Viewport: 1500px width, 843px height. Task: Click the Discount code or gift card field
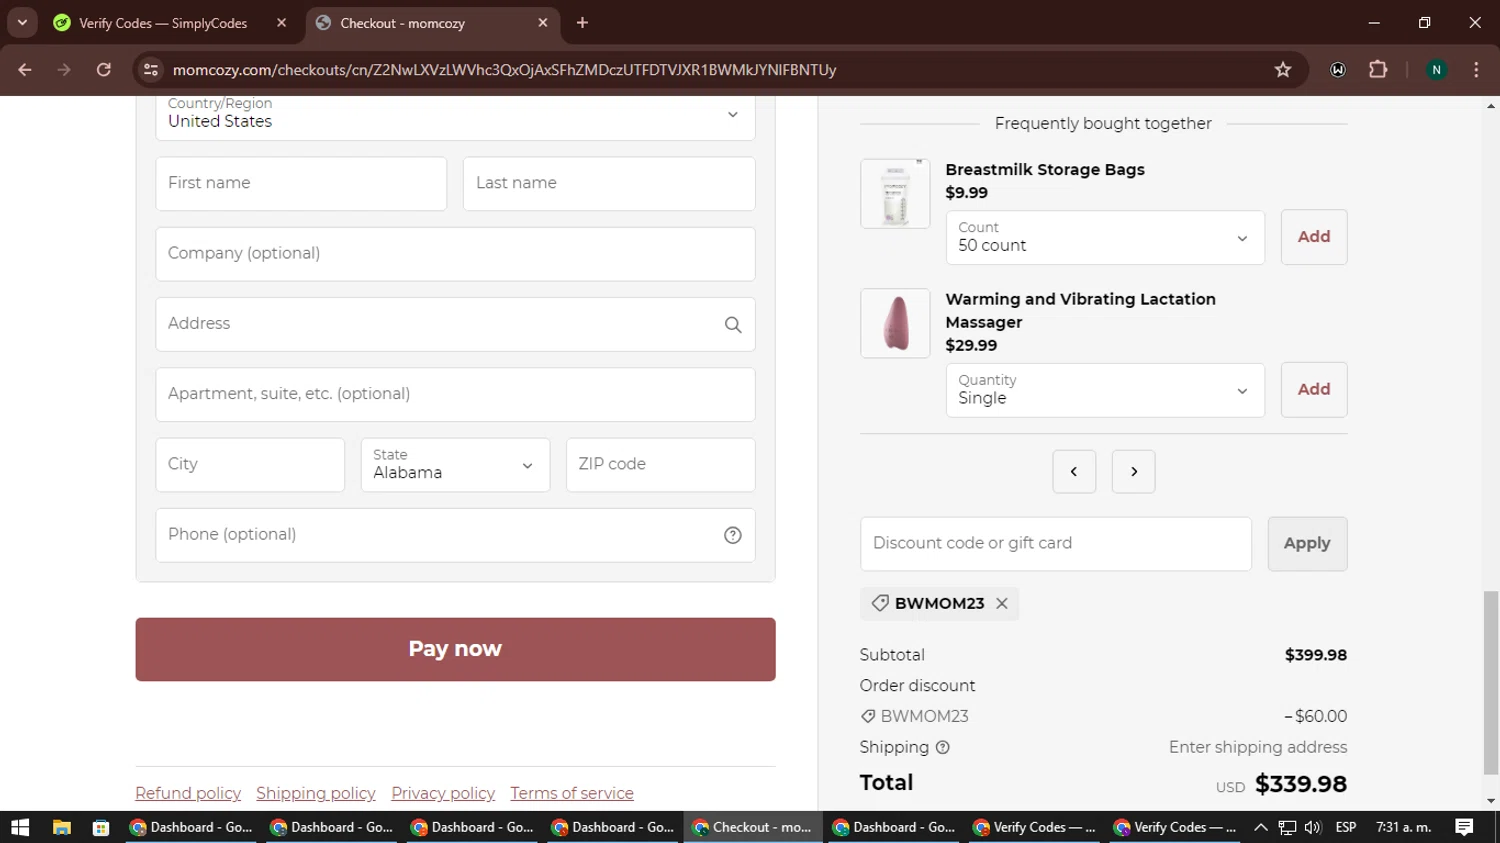[x=1056, y=544]
